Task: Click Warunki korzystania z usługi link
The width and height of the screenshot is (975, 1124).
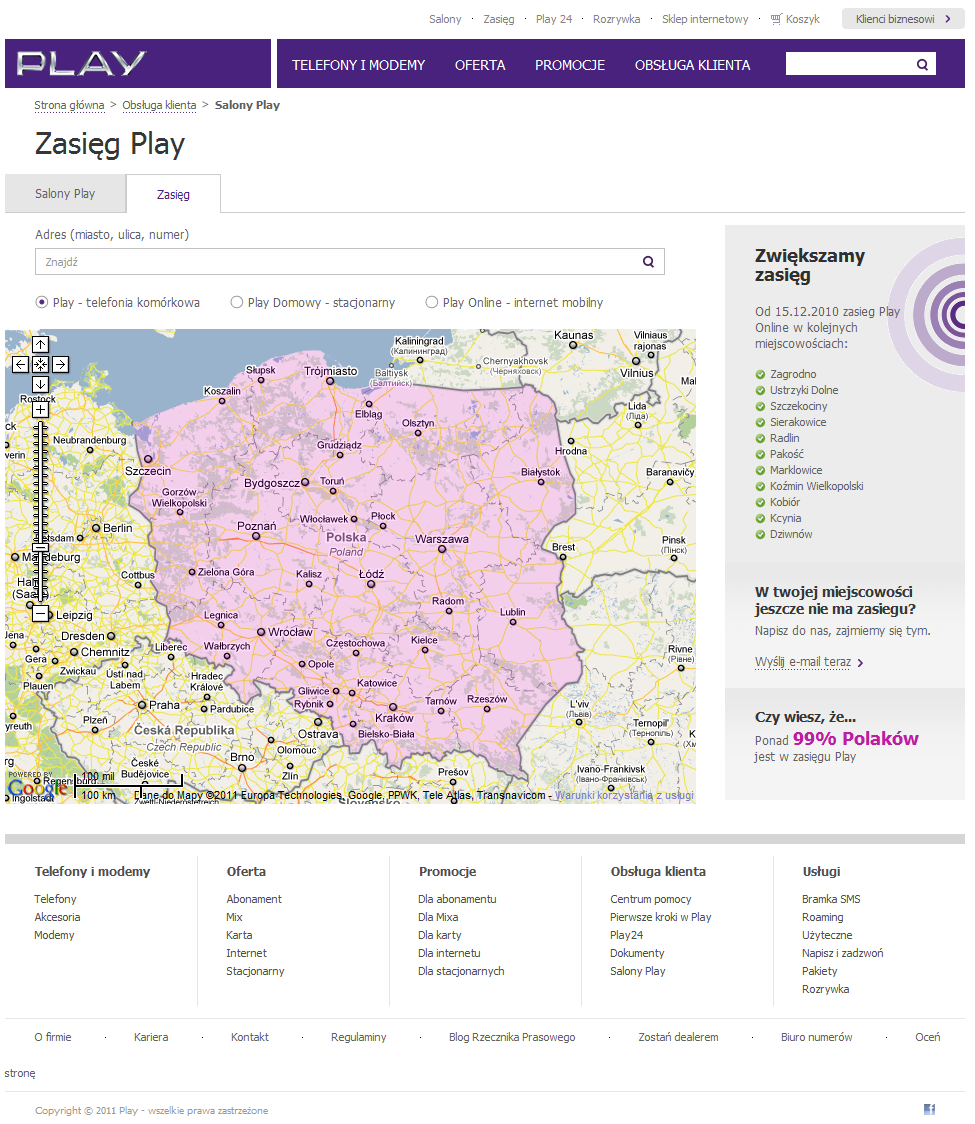Action: click(x=624, y=795)
